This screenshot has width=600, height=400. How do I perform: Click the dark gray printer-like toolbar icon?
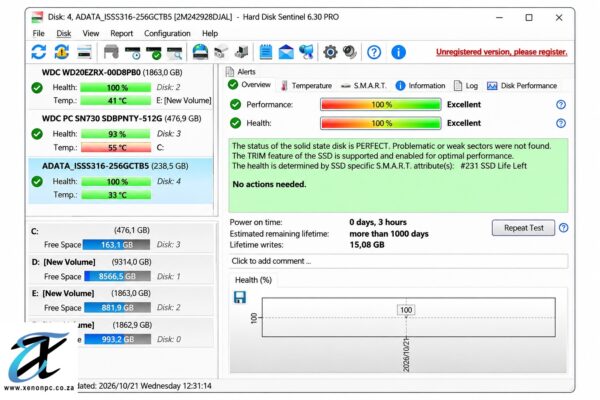click(111, 52)
